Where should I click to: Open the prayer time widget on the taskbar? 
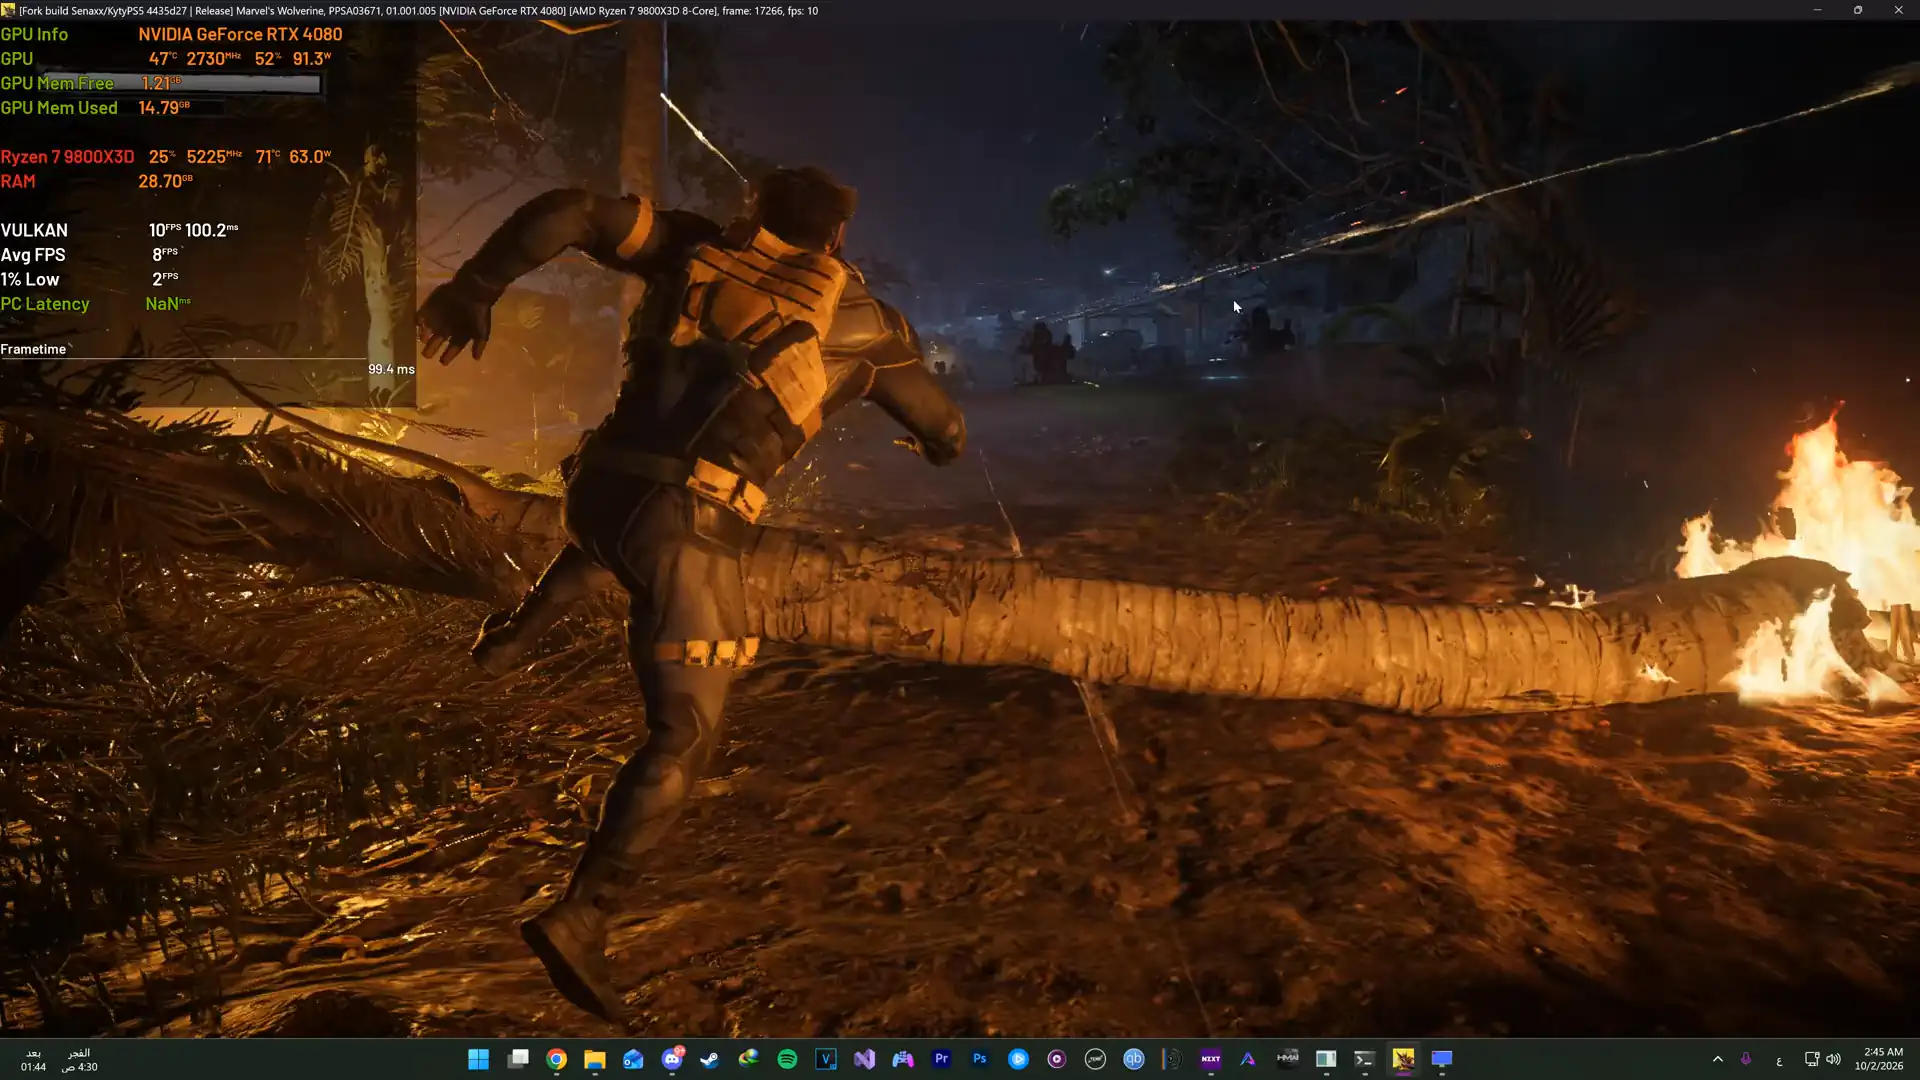point(58,1060)
